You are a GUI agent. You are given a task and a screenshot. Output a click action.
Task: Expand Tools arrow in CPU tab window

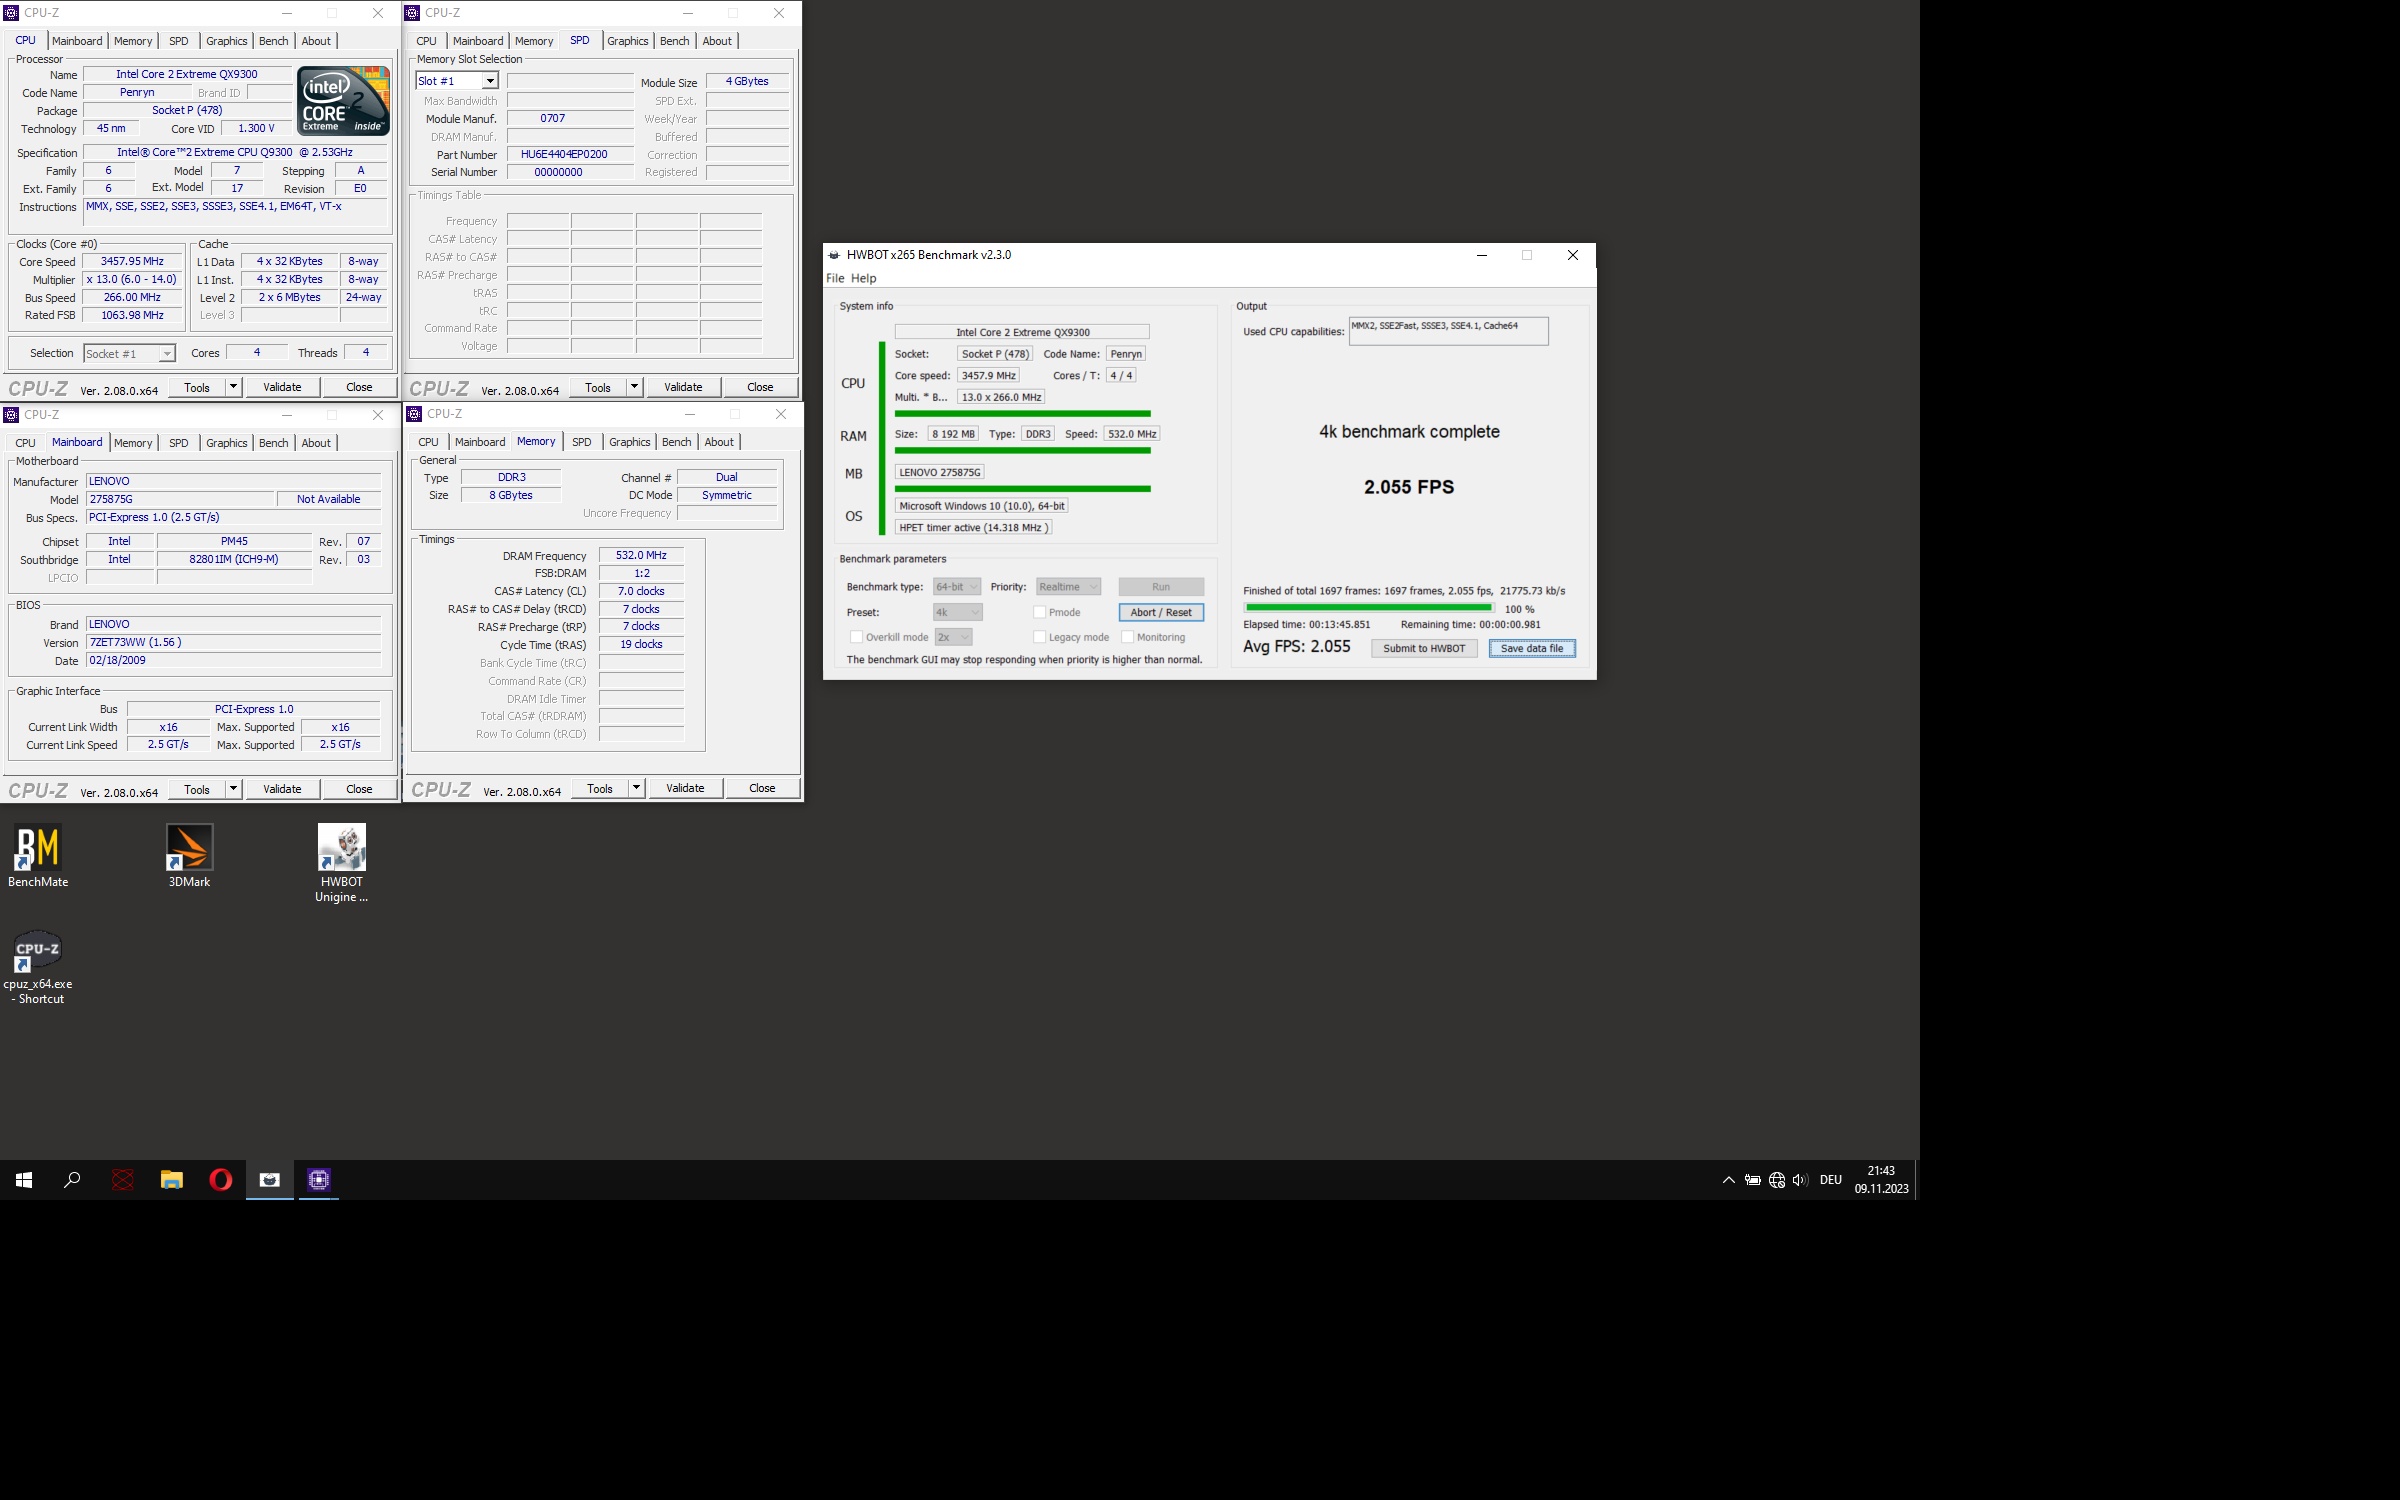pyautogui.click(x=233, y=387)
